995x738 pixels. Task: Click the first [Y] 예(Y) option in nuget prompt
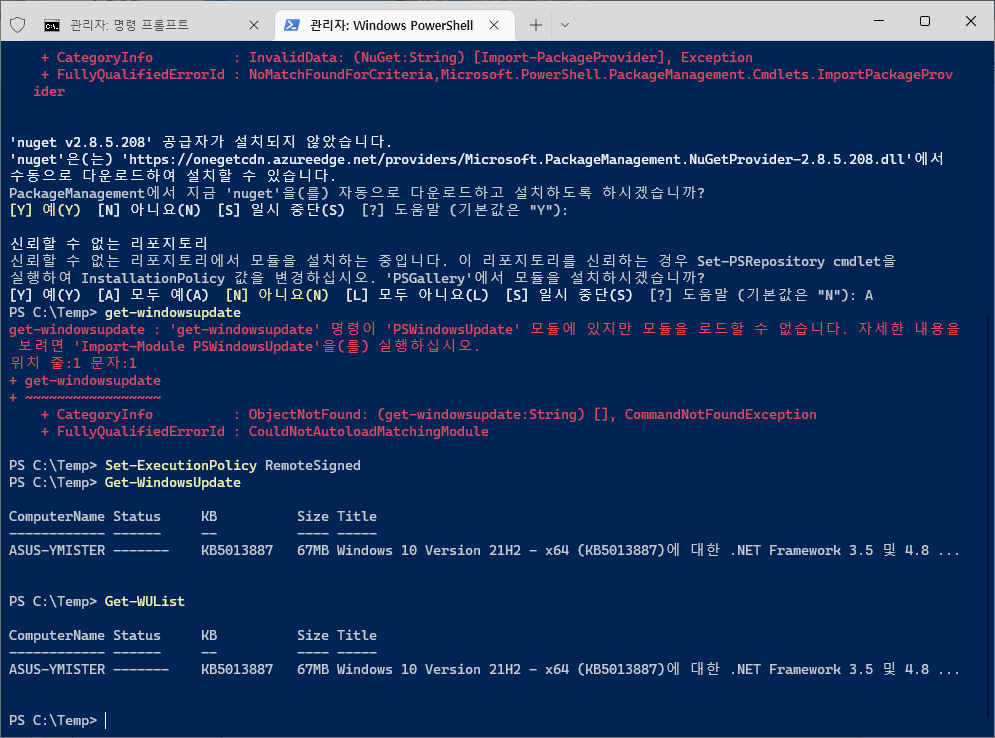(45, 210)
